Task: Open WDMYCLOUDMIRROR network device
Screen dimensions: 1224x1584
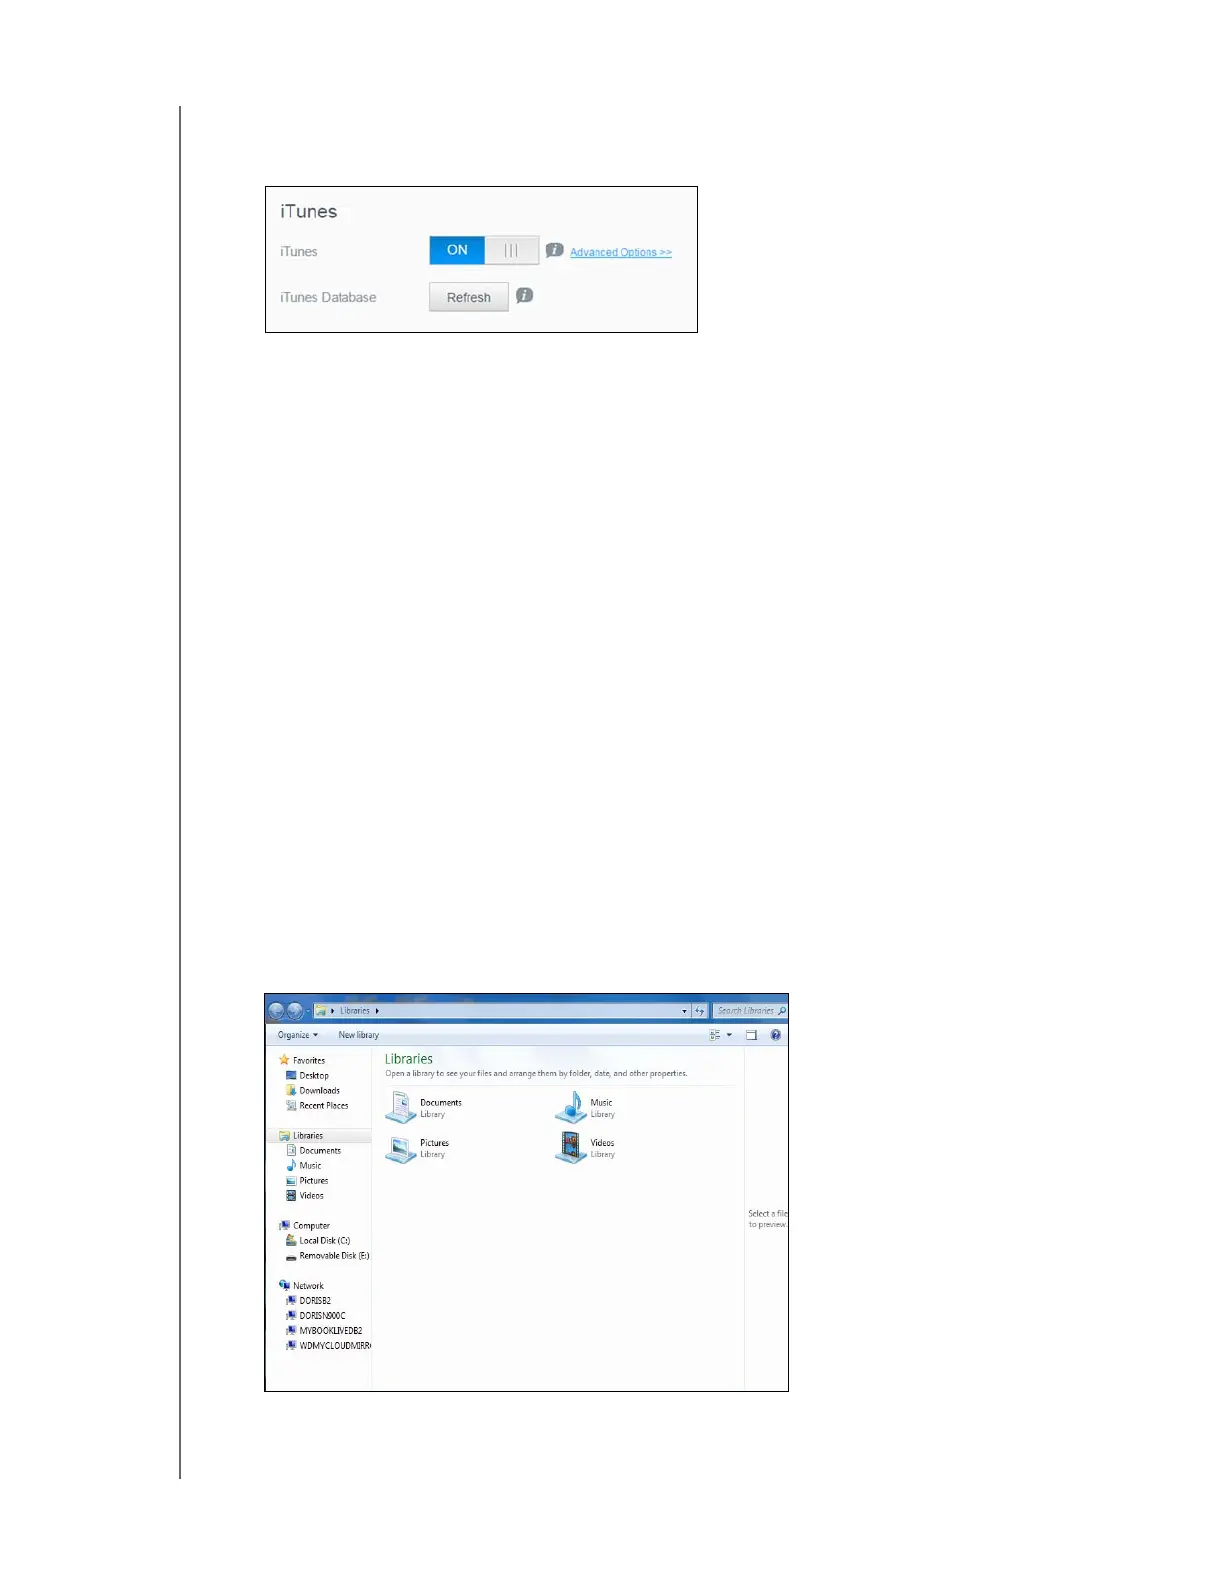Action: tap(328, 1346)
